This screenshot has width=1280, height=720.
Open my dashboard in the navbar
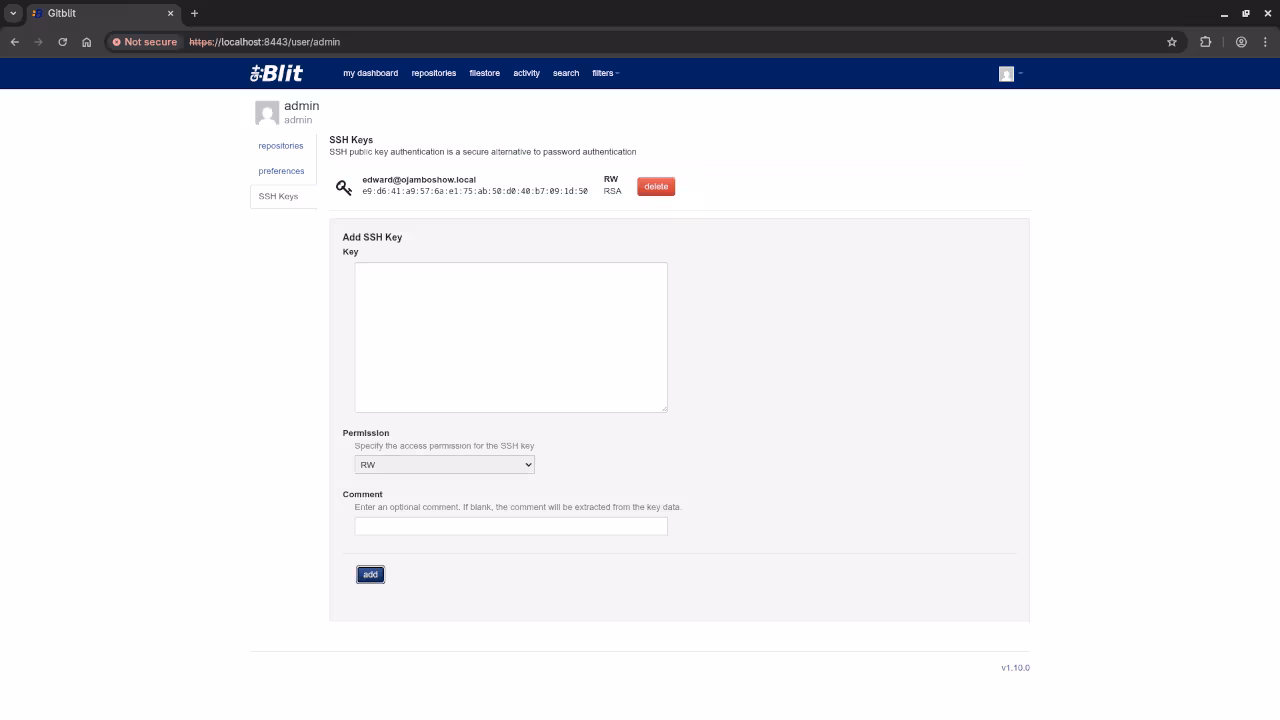370,73
